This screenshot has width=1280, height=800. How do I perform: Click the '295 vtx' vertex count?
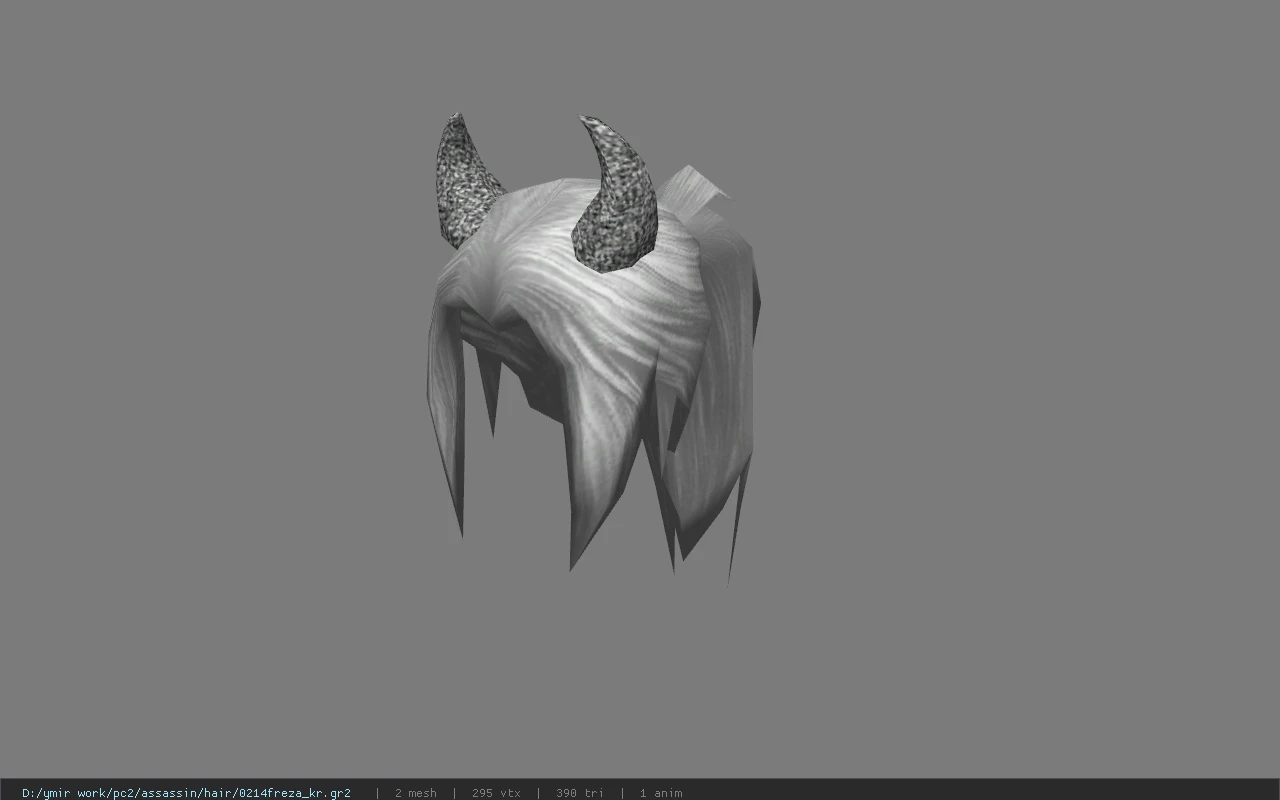pos(496,793)
